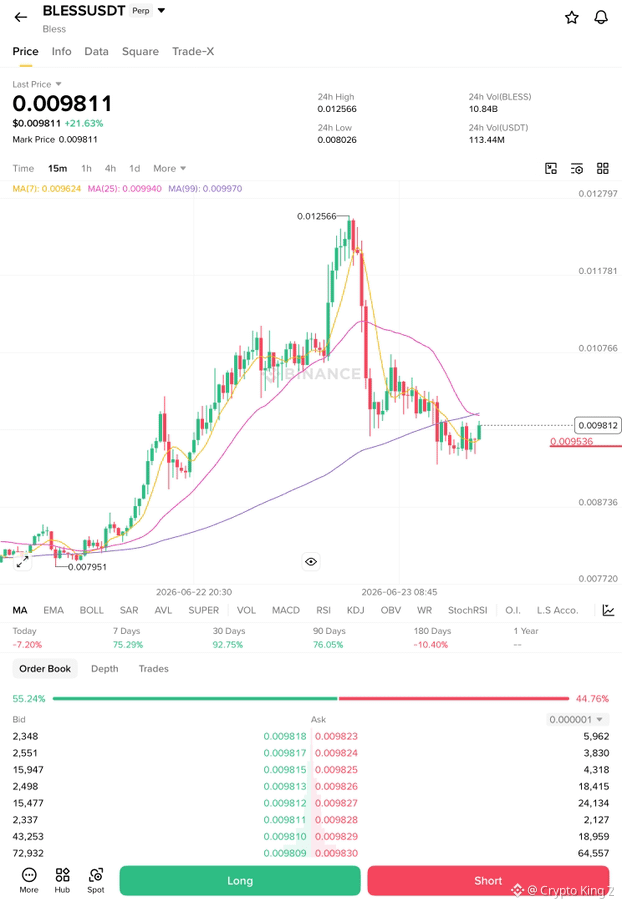Toggle the chart eye visibility icon
This screenshot has width=622, height=907.
311,562
